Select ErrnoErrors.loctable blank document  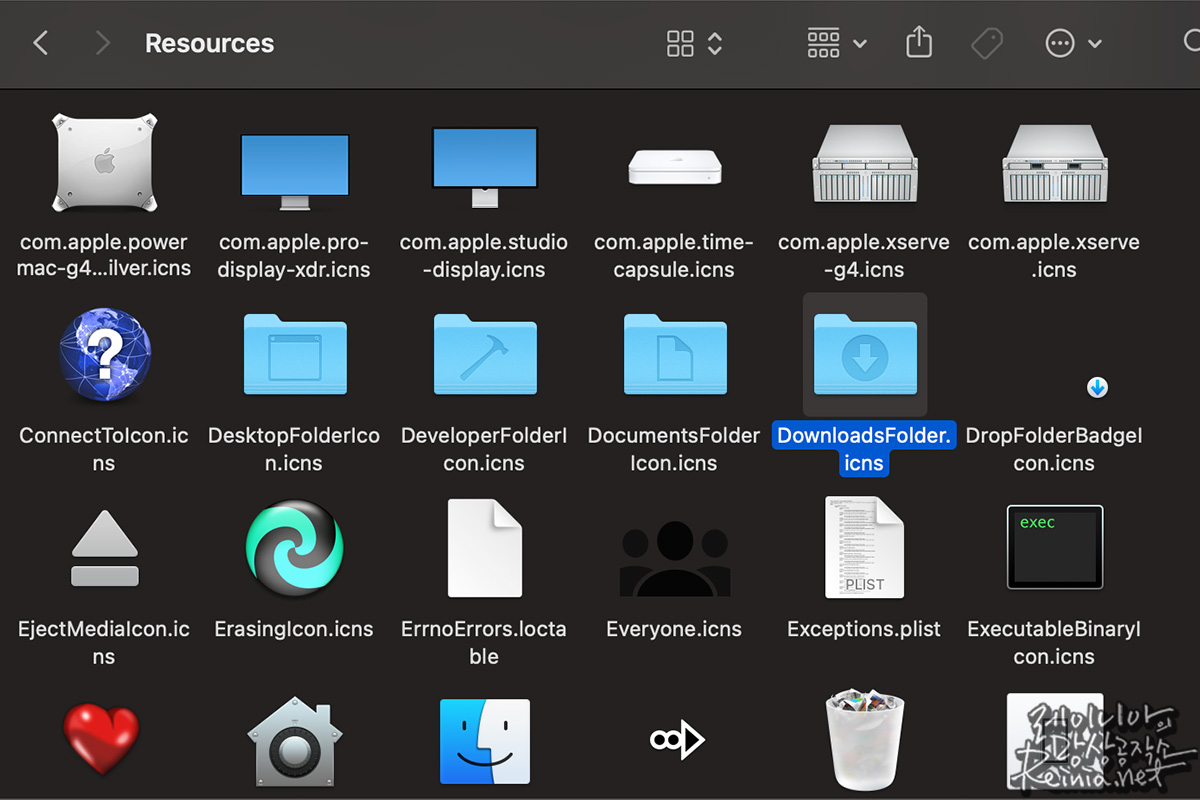pyautogui.click(x=484, y=548)
